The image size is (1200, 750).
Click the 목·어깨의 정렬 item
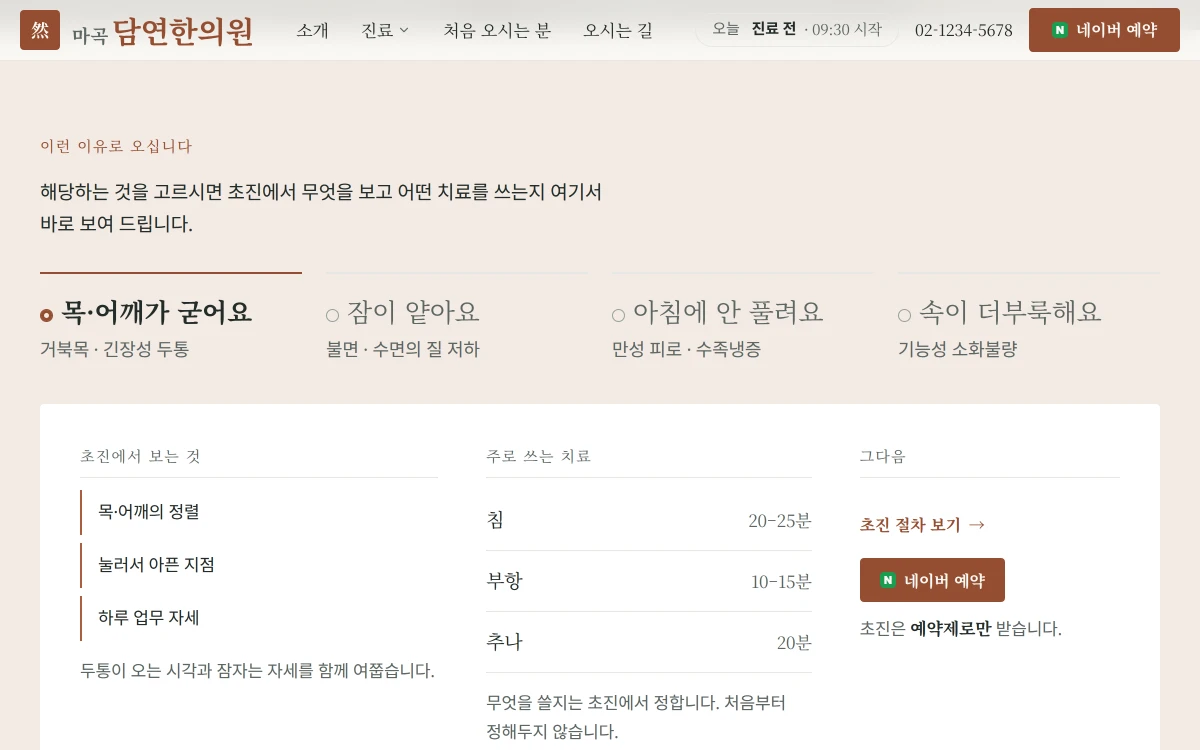click(x=259, y=512)
